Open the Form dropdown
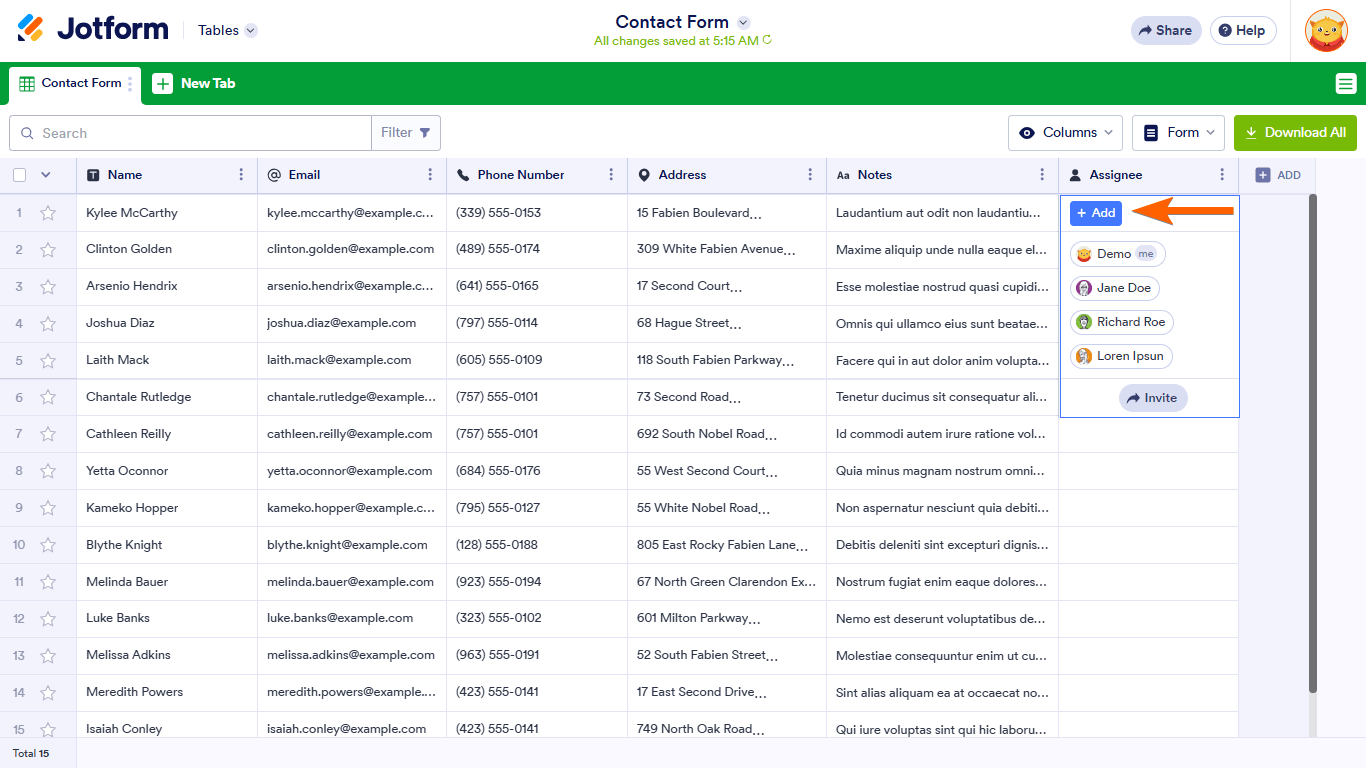Screen dimensions: 1366x768 coord(1178,133)
